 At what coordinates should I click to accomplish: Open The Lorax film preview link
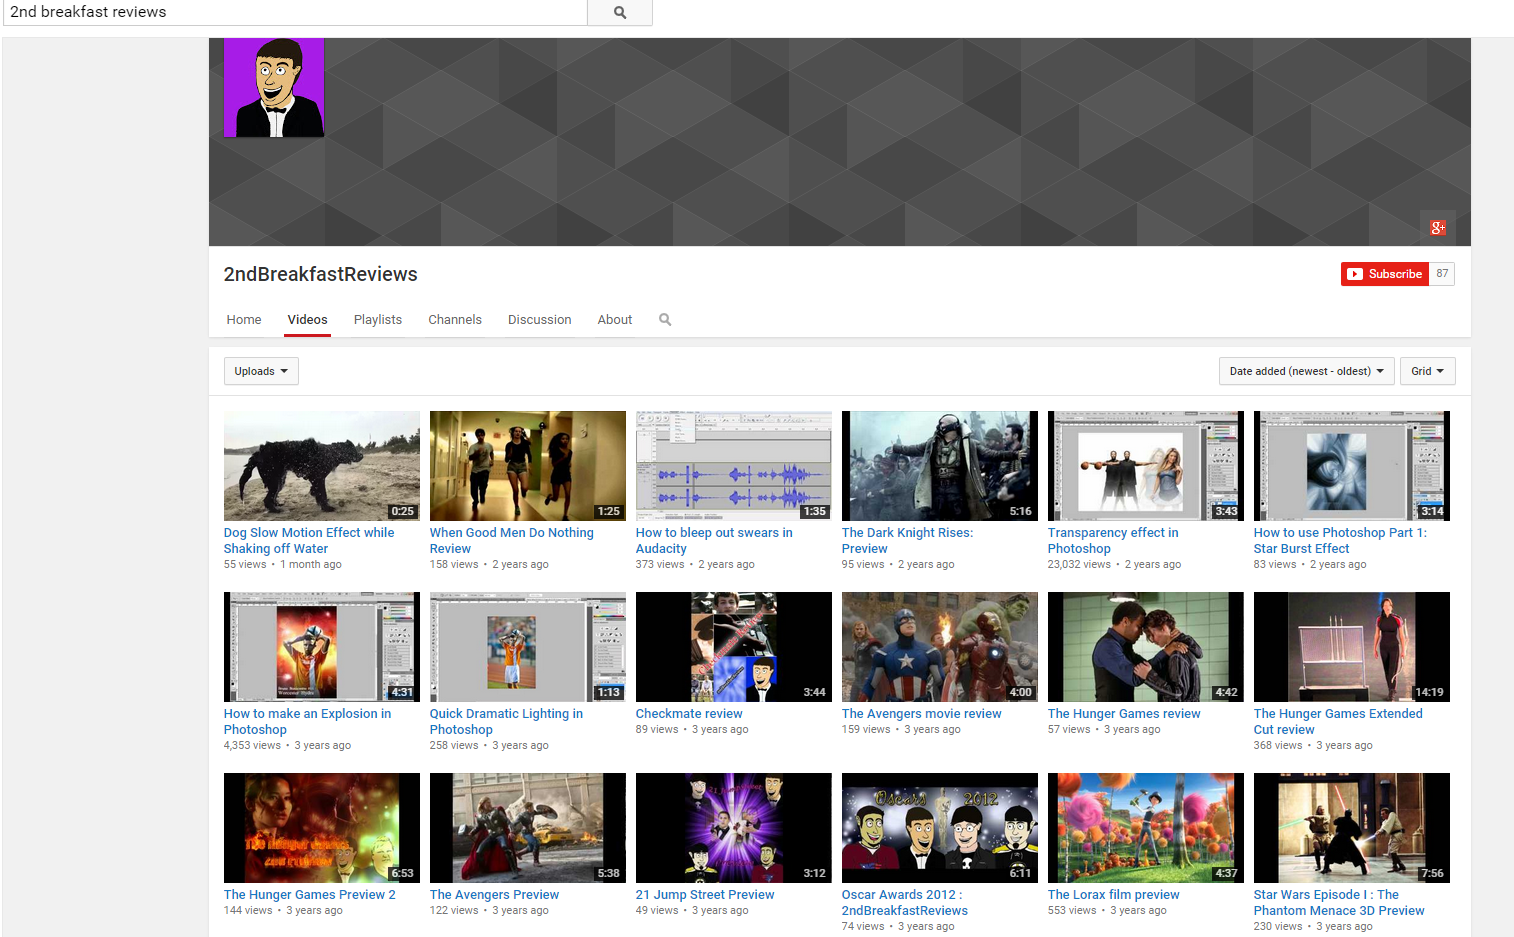(x=1114, y=895)
